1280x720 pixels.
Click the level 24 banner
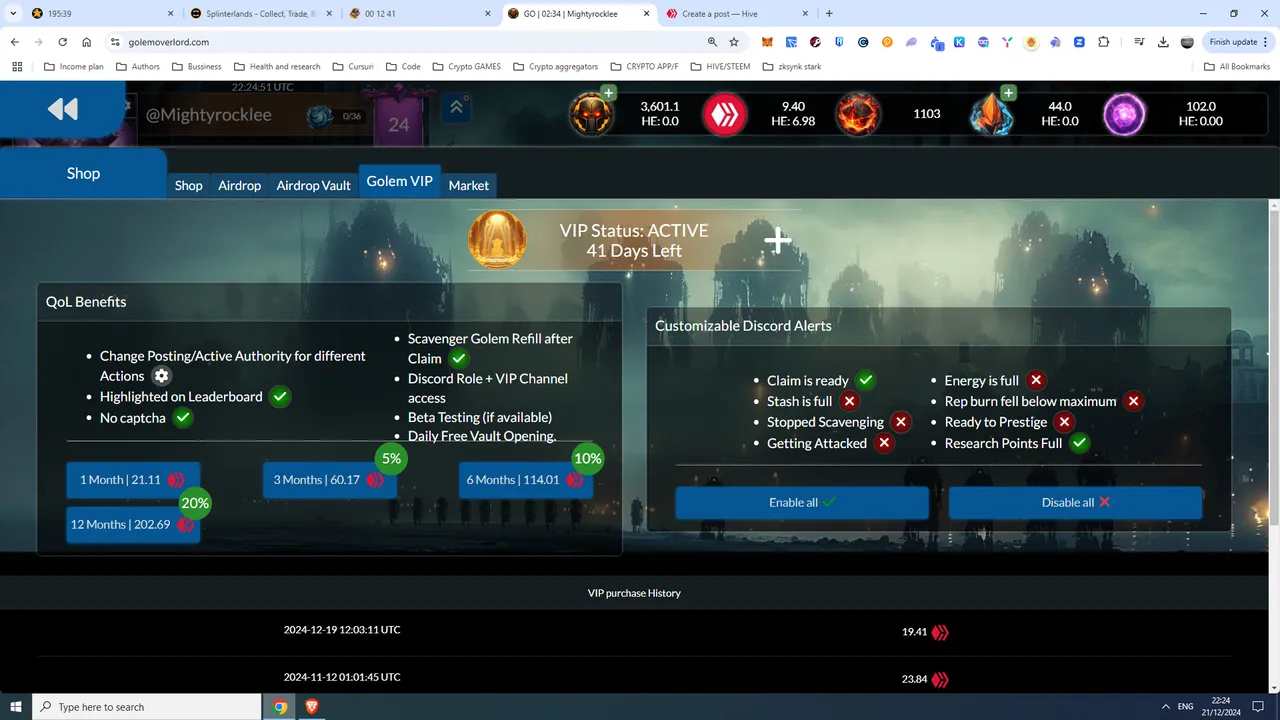[399, 120]
